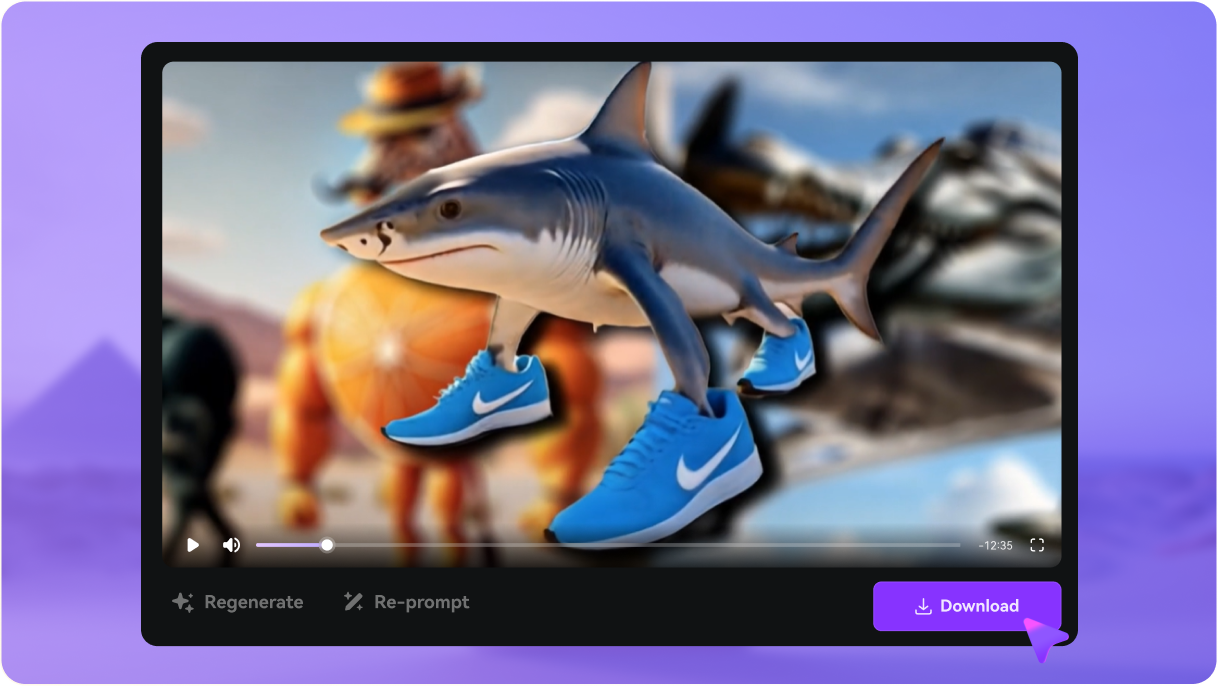
Task: Click the Regenerate button
Action: pyautogui.click(x=238, y=602)
